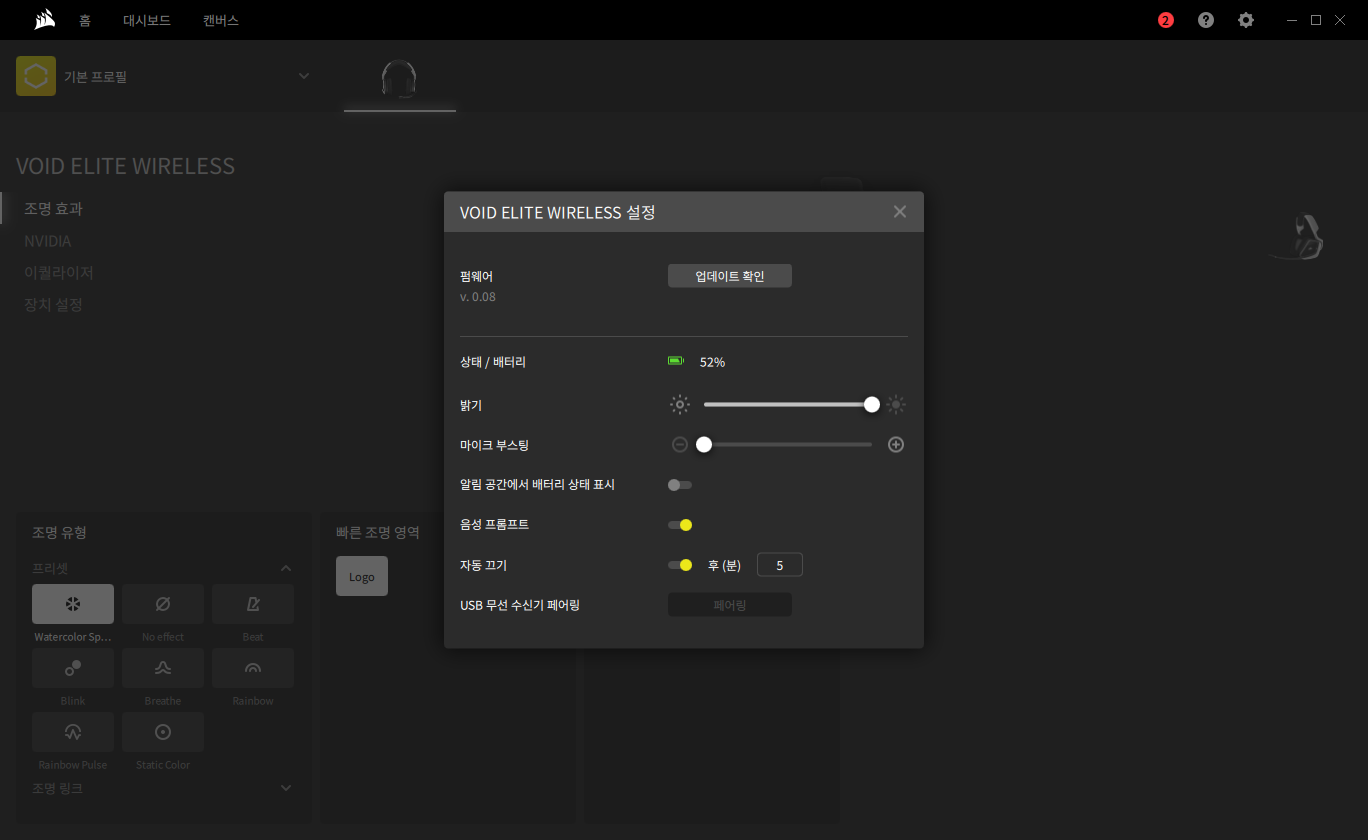The width and height of the screenshot is (1368, 840).
Task: Toggle the auto shutoff switch
Action: [680, 565]
